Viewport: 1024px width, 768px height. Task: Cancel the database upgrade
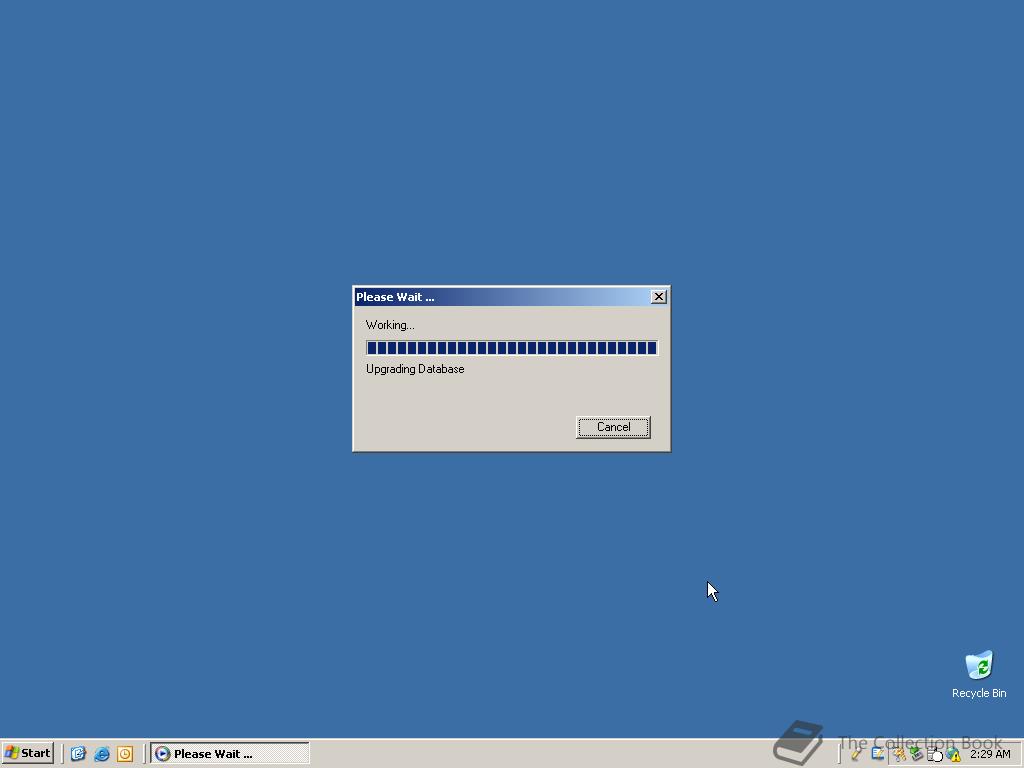point(613,427)
